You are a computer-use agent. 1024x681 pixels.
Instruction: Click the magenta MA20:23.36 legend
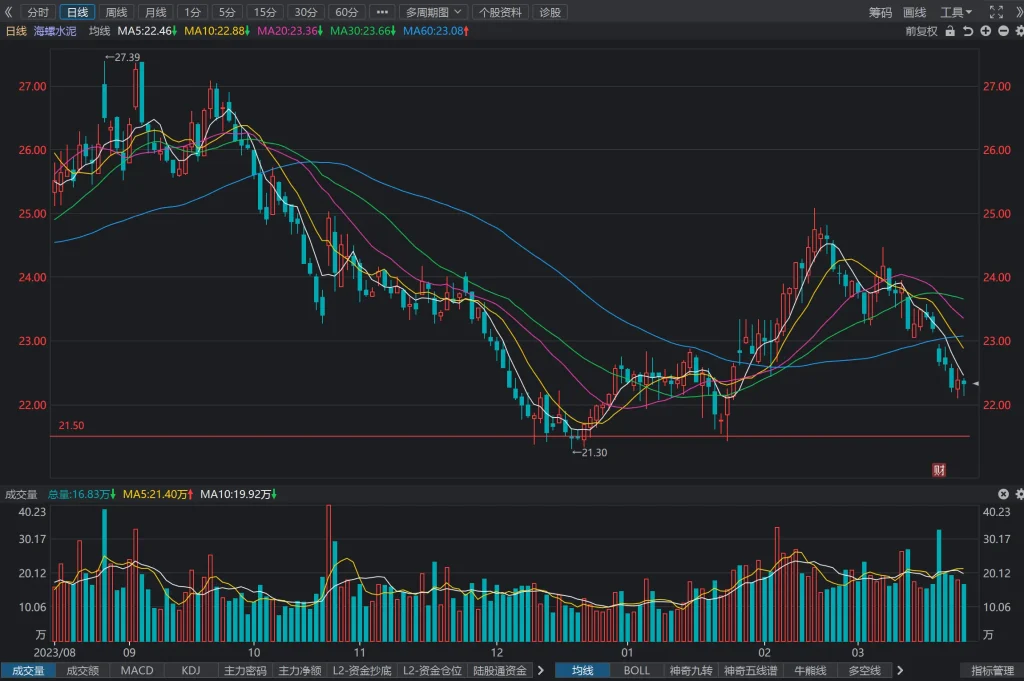coord(290,31)
